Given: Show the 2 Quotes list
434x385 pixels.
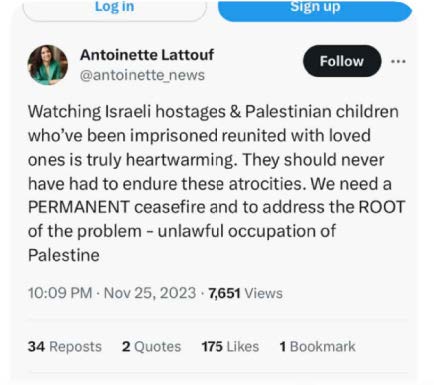Looking at the screenshot, I should click(151, 347).
